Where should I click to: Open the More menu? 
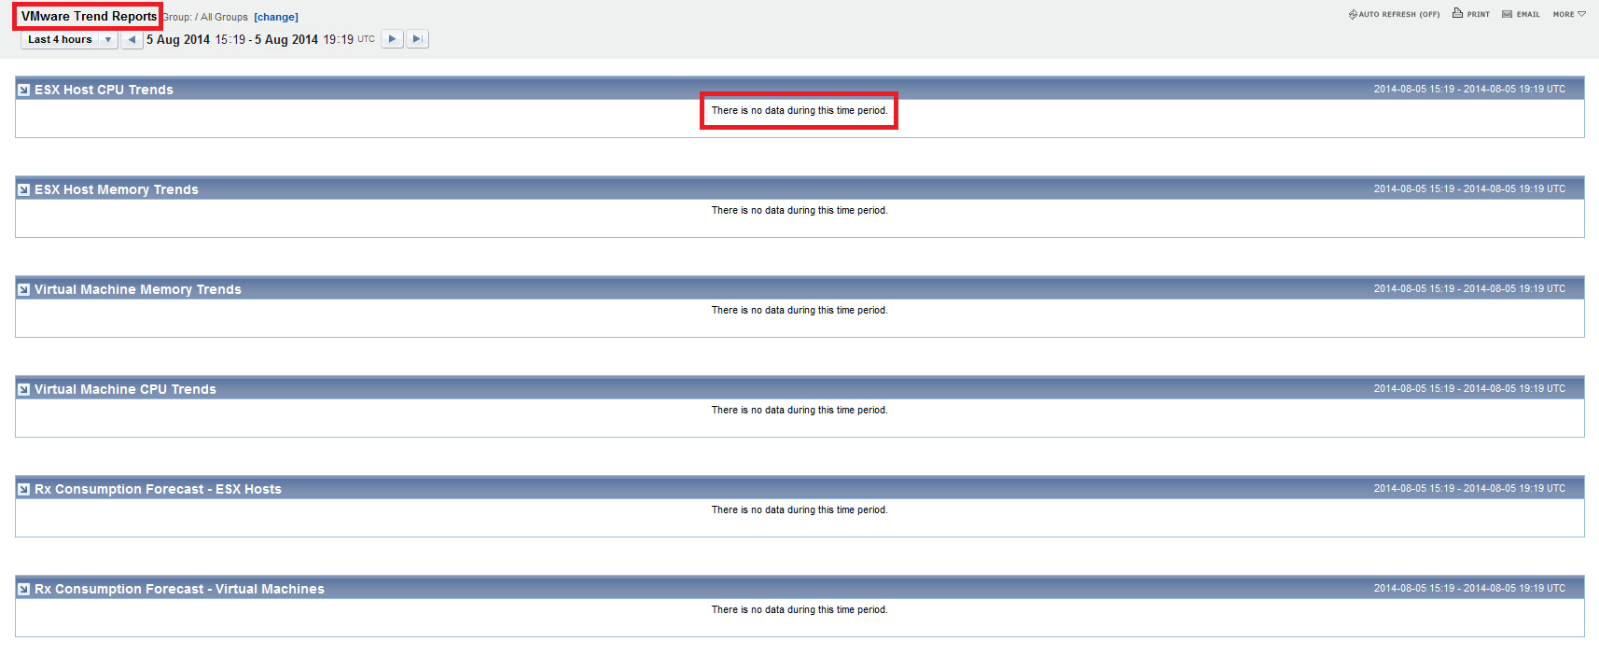pyautogui.click(x=1569, y=14)
